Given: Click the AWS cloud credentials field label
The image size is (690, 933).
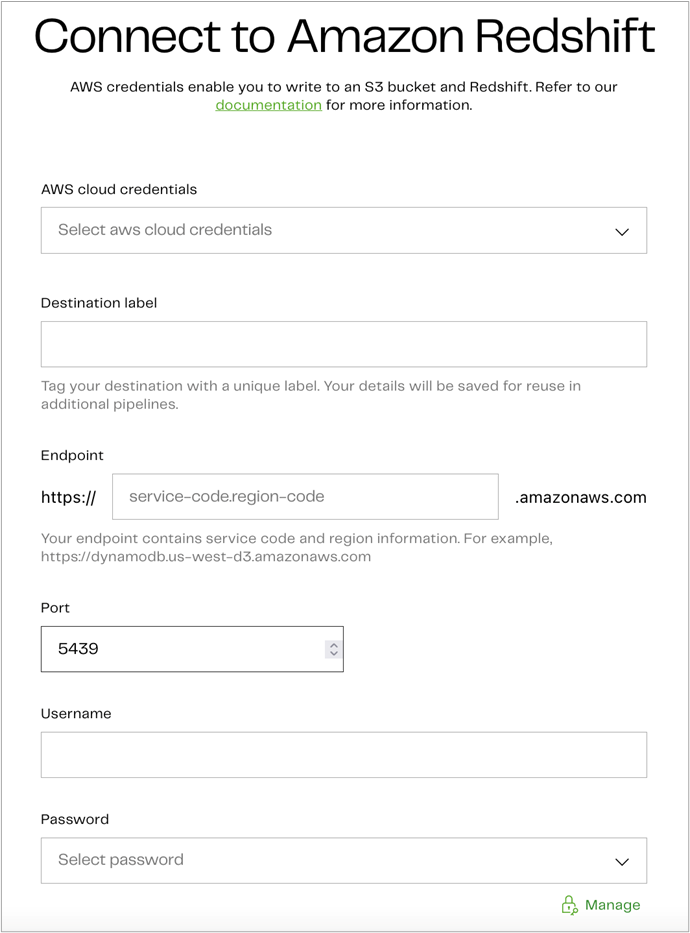Looking at the screenshot, I should [x=119, y=189].
